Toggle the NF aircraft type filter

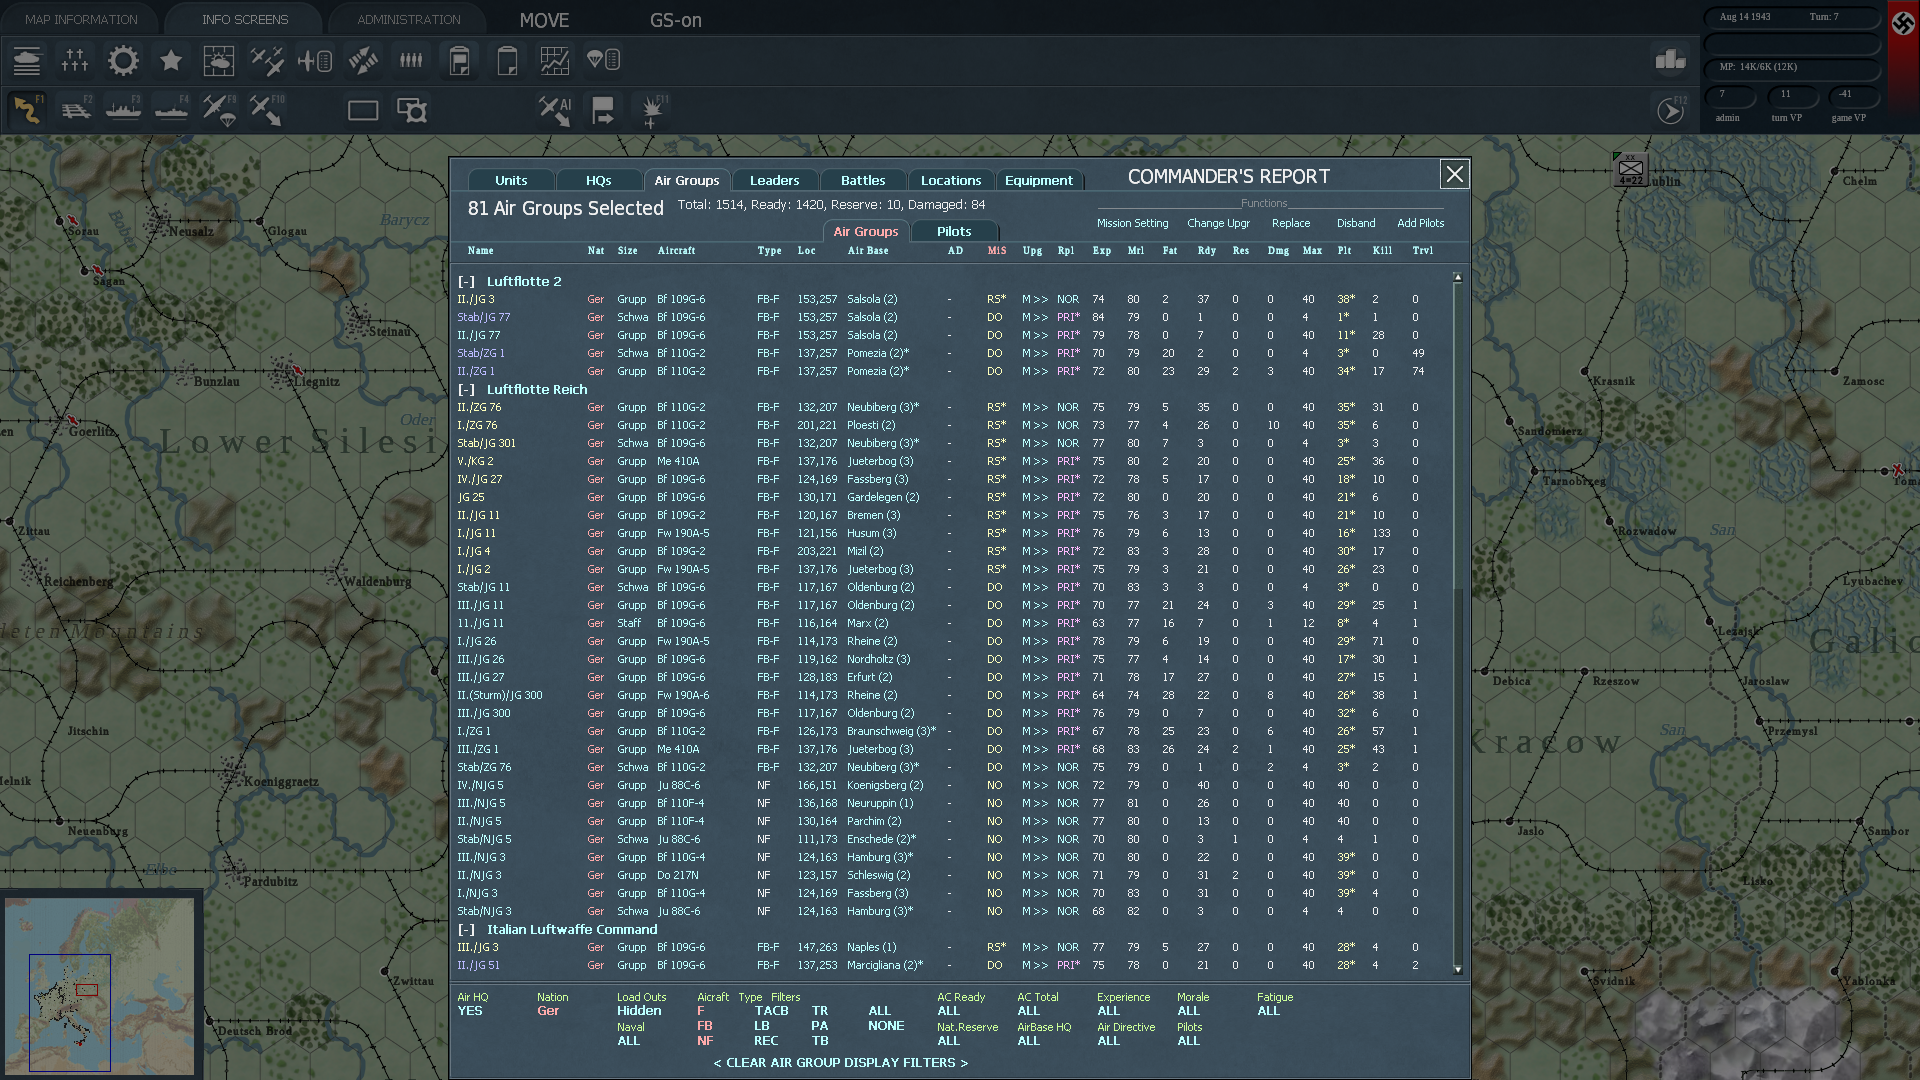coord(705,1041)
